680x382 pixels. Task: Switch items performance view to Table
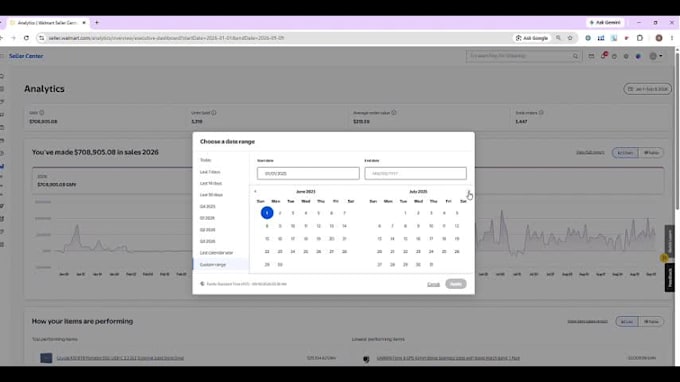tap(651, 322)
